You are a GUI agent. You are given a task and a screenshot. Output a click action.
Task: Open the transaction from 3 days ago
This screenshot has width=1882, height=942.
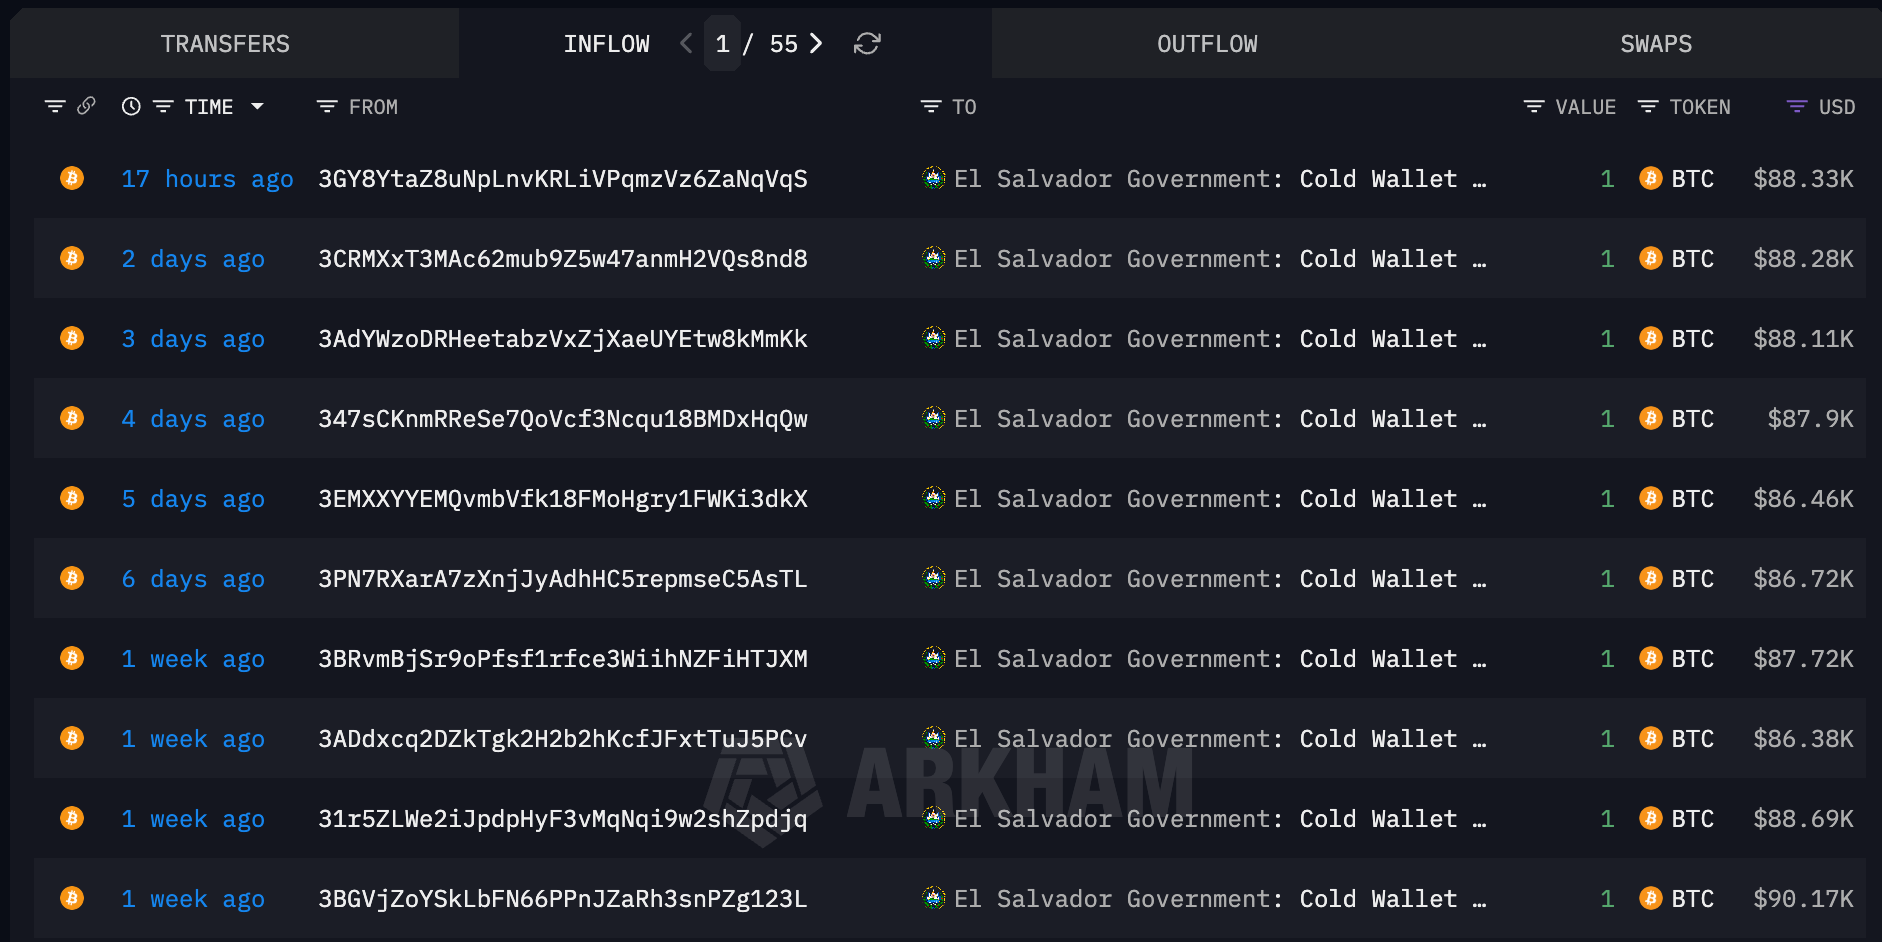pyautogui.click(x=193, y=339)
